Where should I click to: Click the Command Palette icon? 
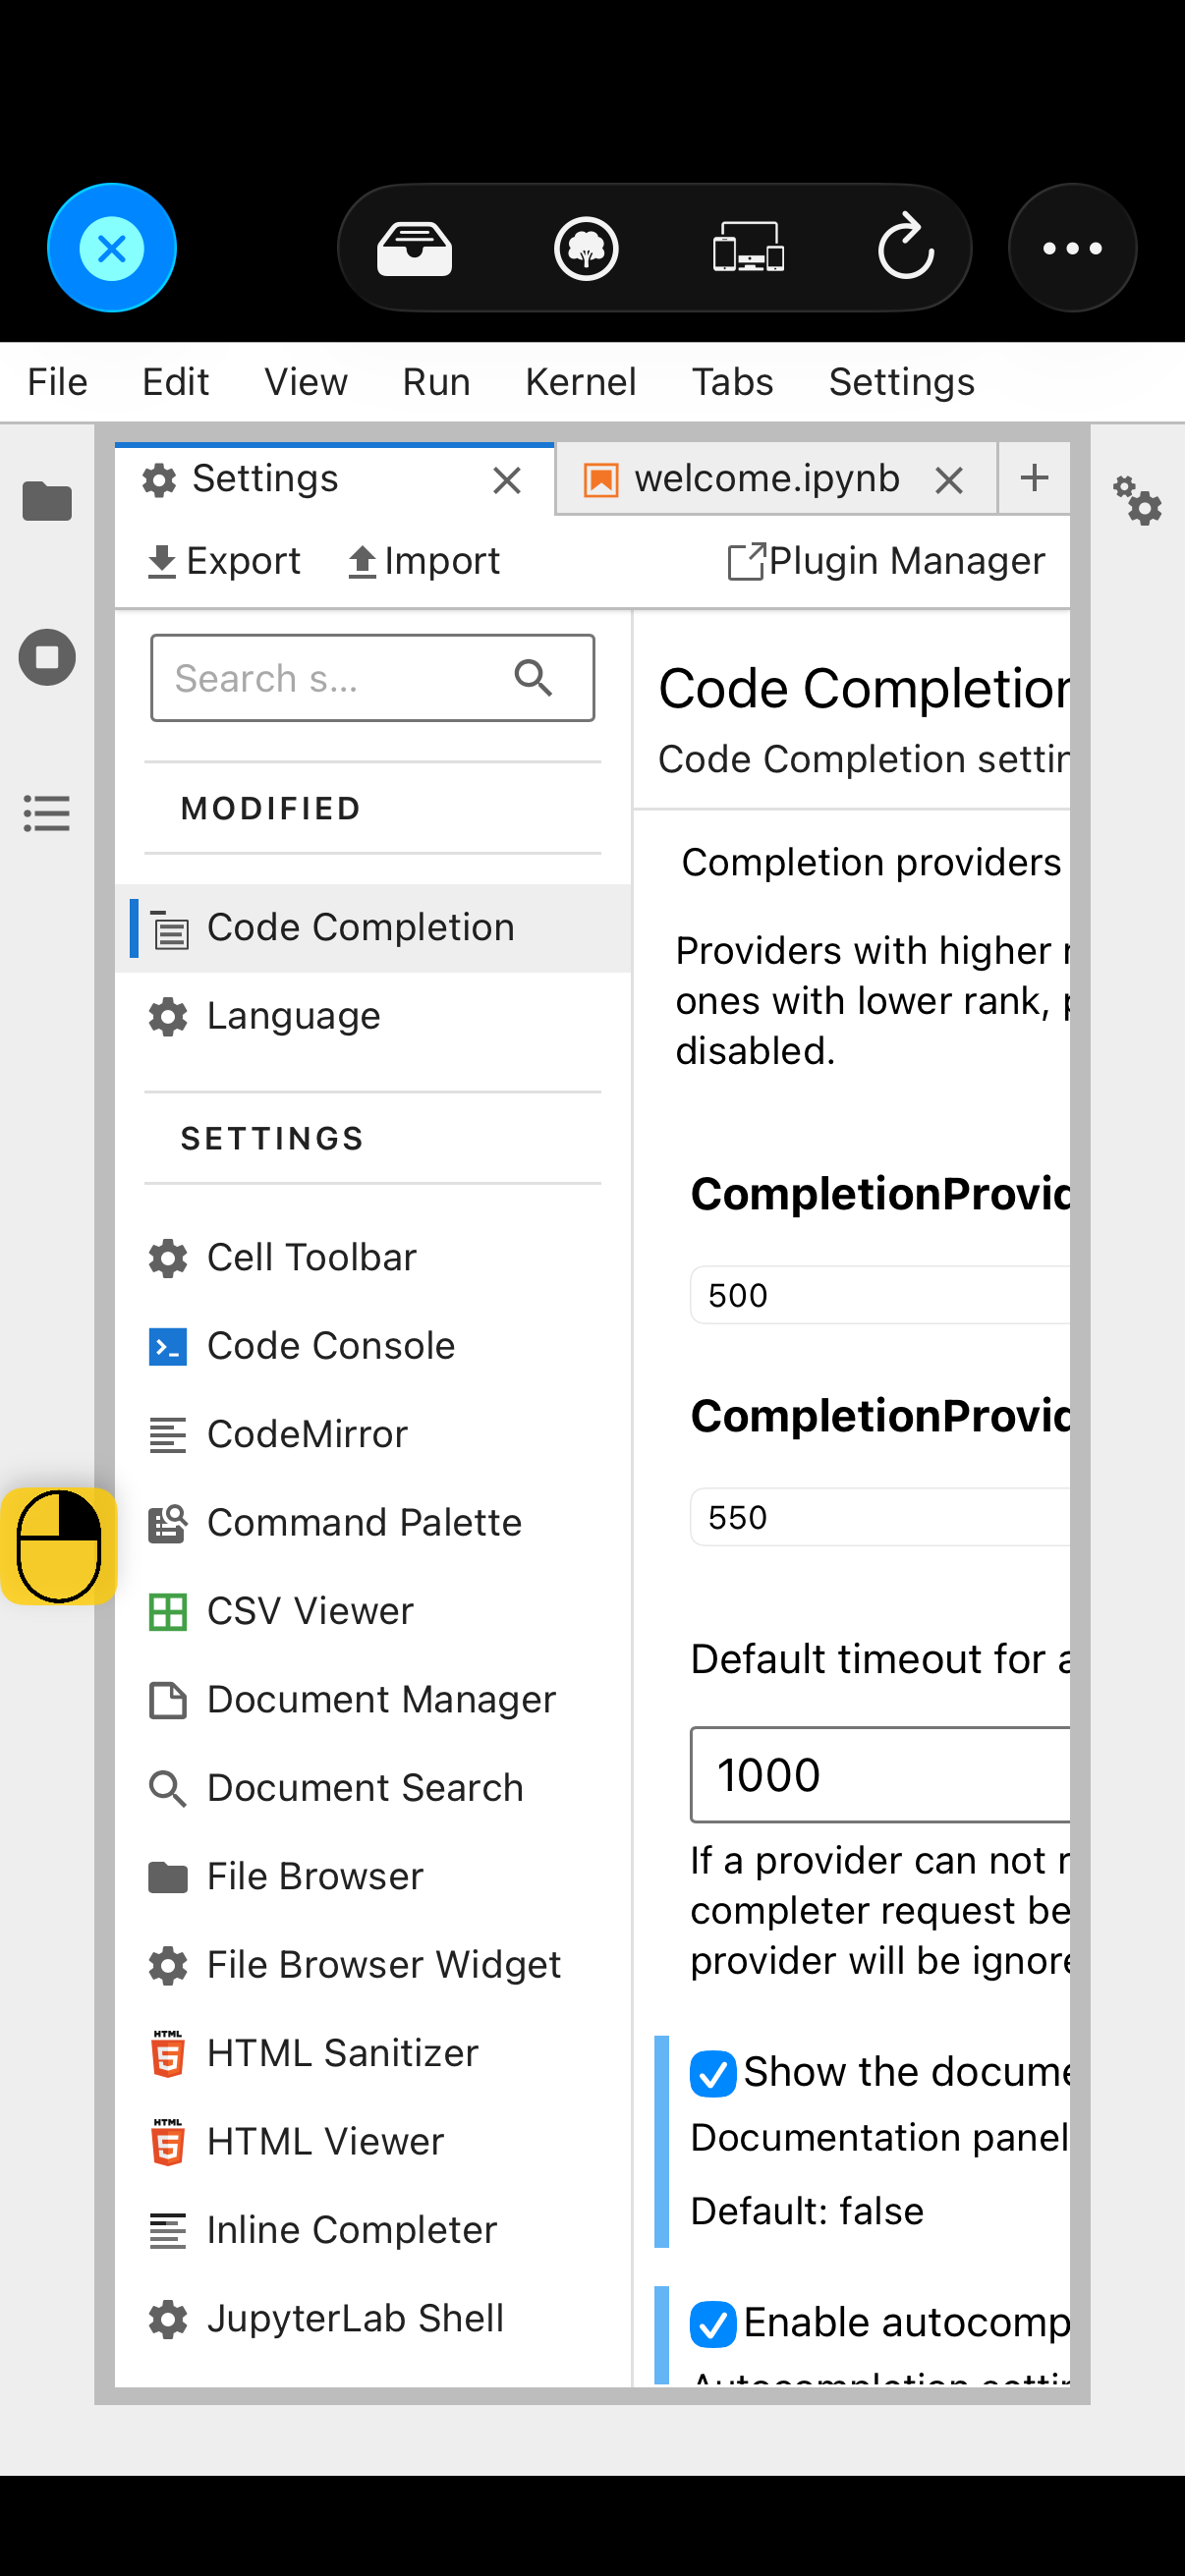tap(168, 1523)
